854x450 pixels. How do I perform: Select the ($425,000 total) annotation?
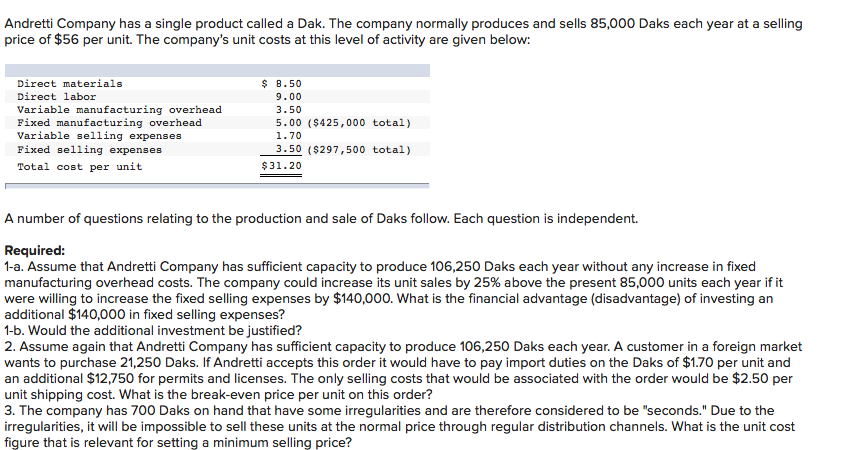(359, 123)
